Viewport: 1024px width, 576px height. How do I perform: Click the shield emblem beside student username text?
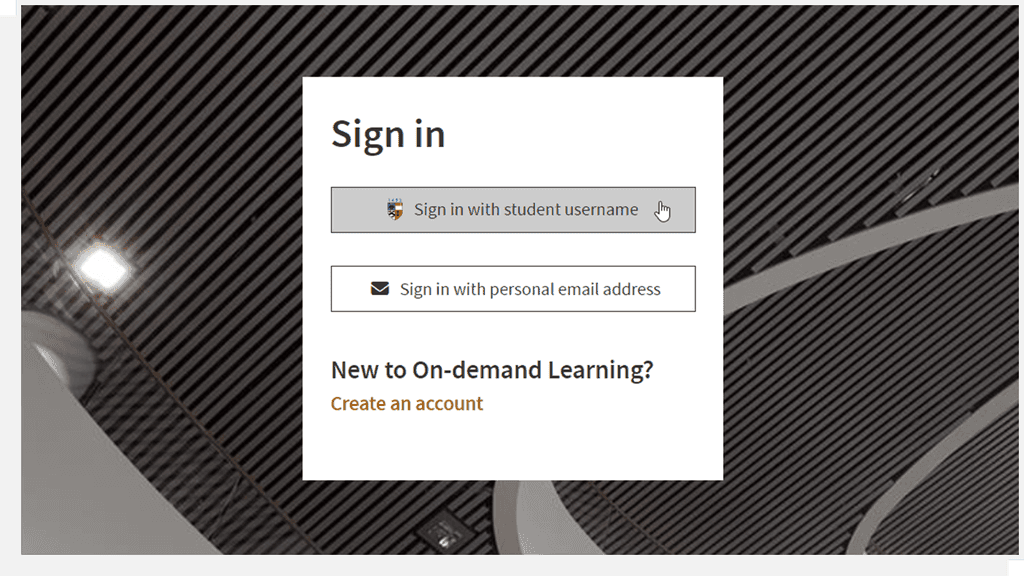[394, 209]
